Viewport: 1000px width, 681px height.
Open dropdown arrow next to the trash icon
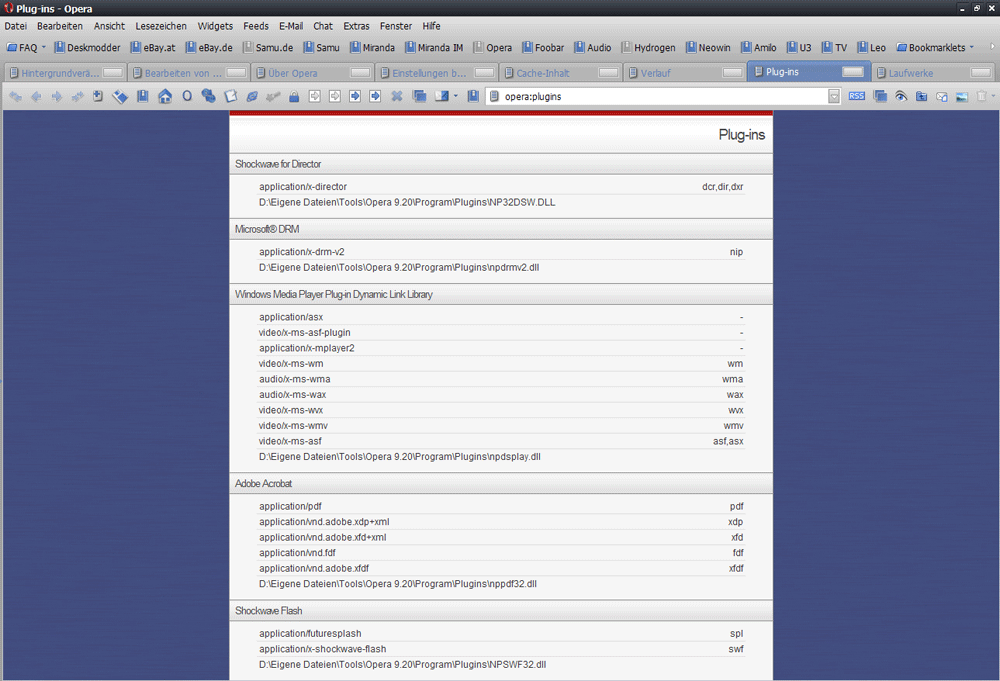[x=993, y=96]
